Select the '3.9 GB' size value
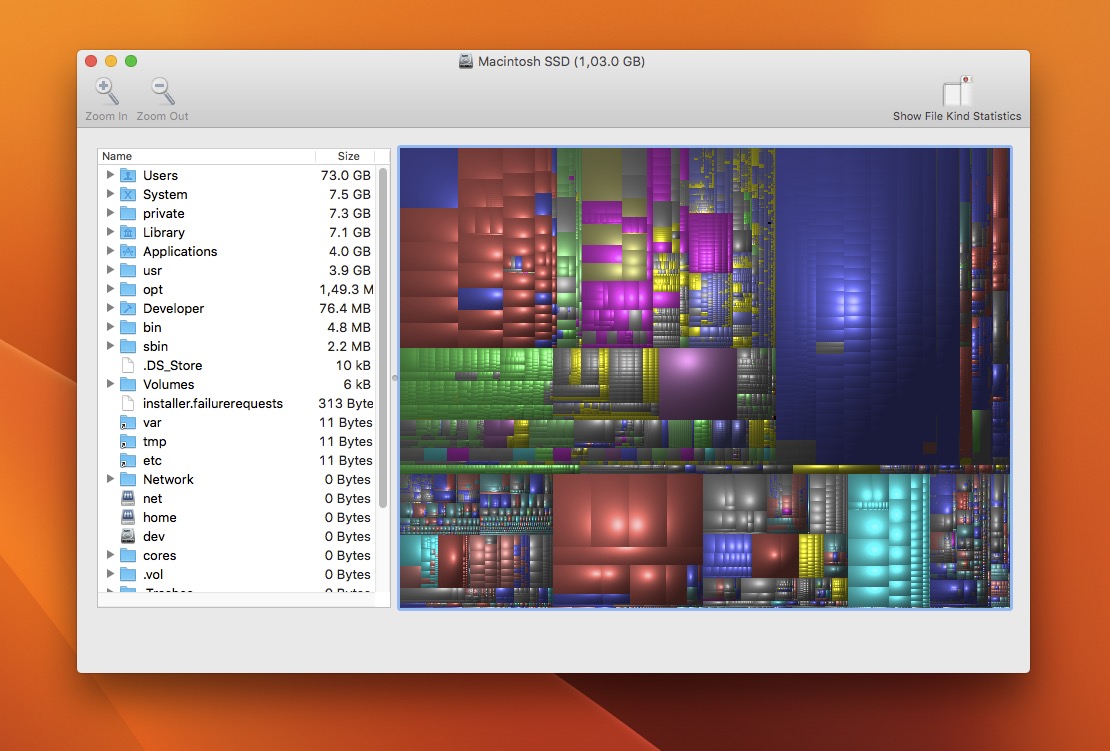The width and height of the screenshot is (1110, 751). 350,270
